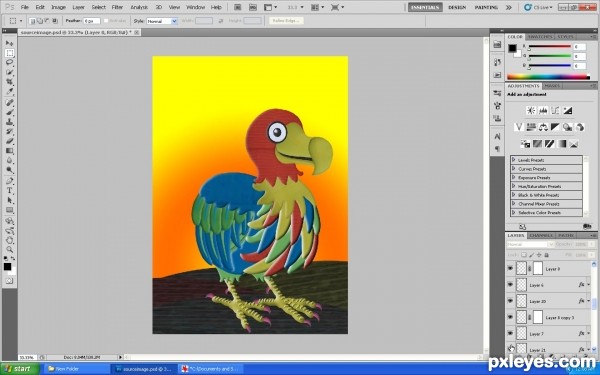Image resolution: width=600 pixels, height=375 pixels.
Task: Add a Levels adjustment
Action: [543, 111]
